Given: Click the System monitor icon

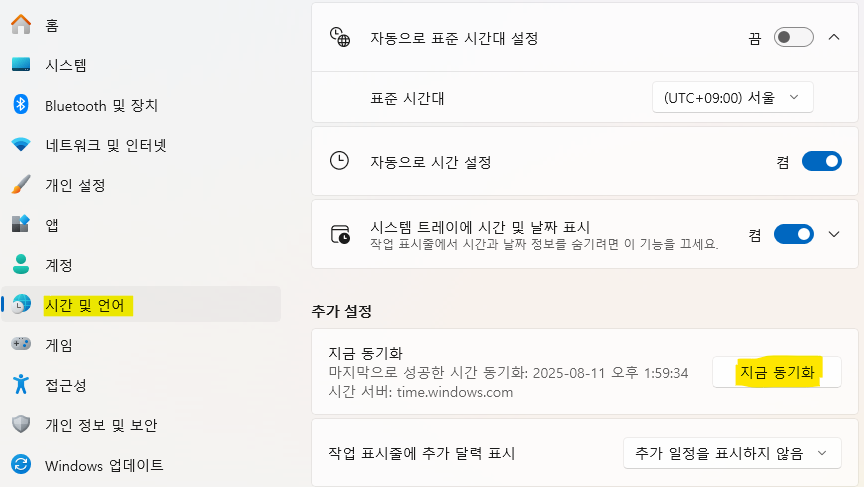Looking at the screenshot, I should [x=21, y=65].
